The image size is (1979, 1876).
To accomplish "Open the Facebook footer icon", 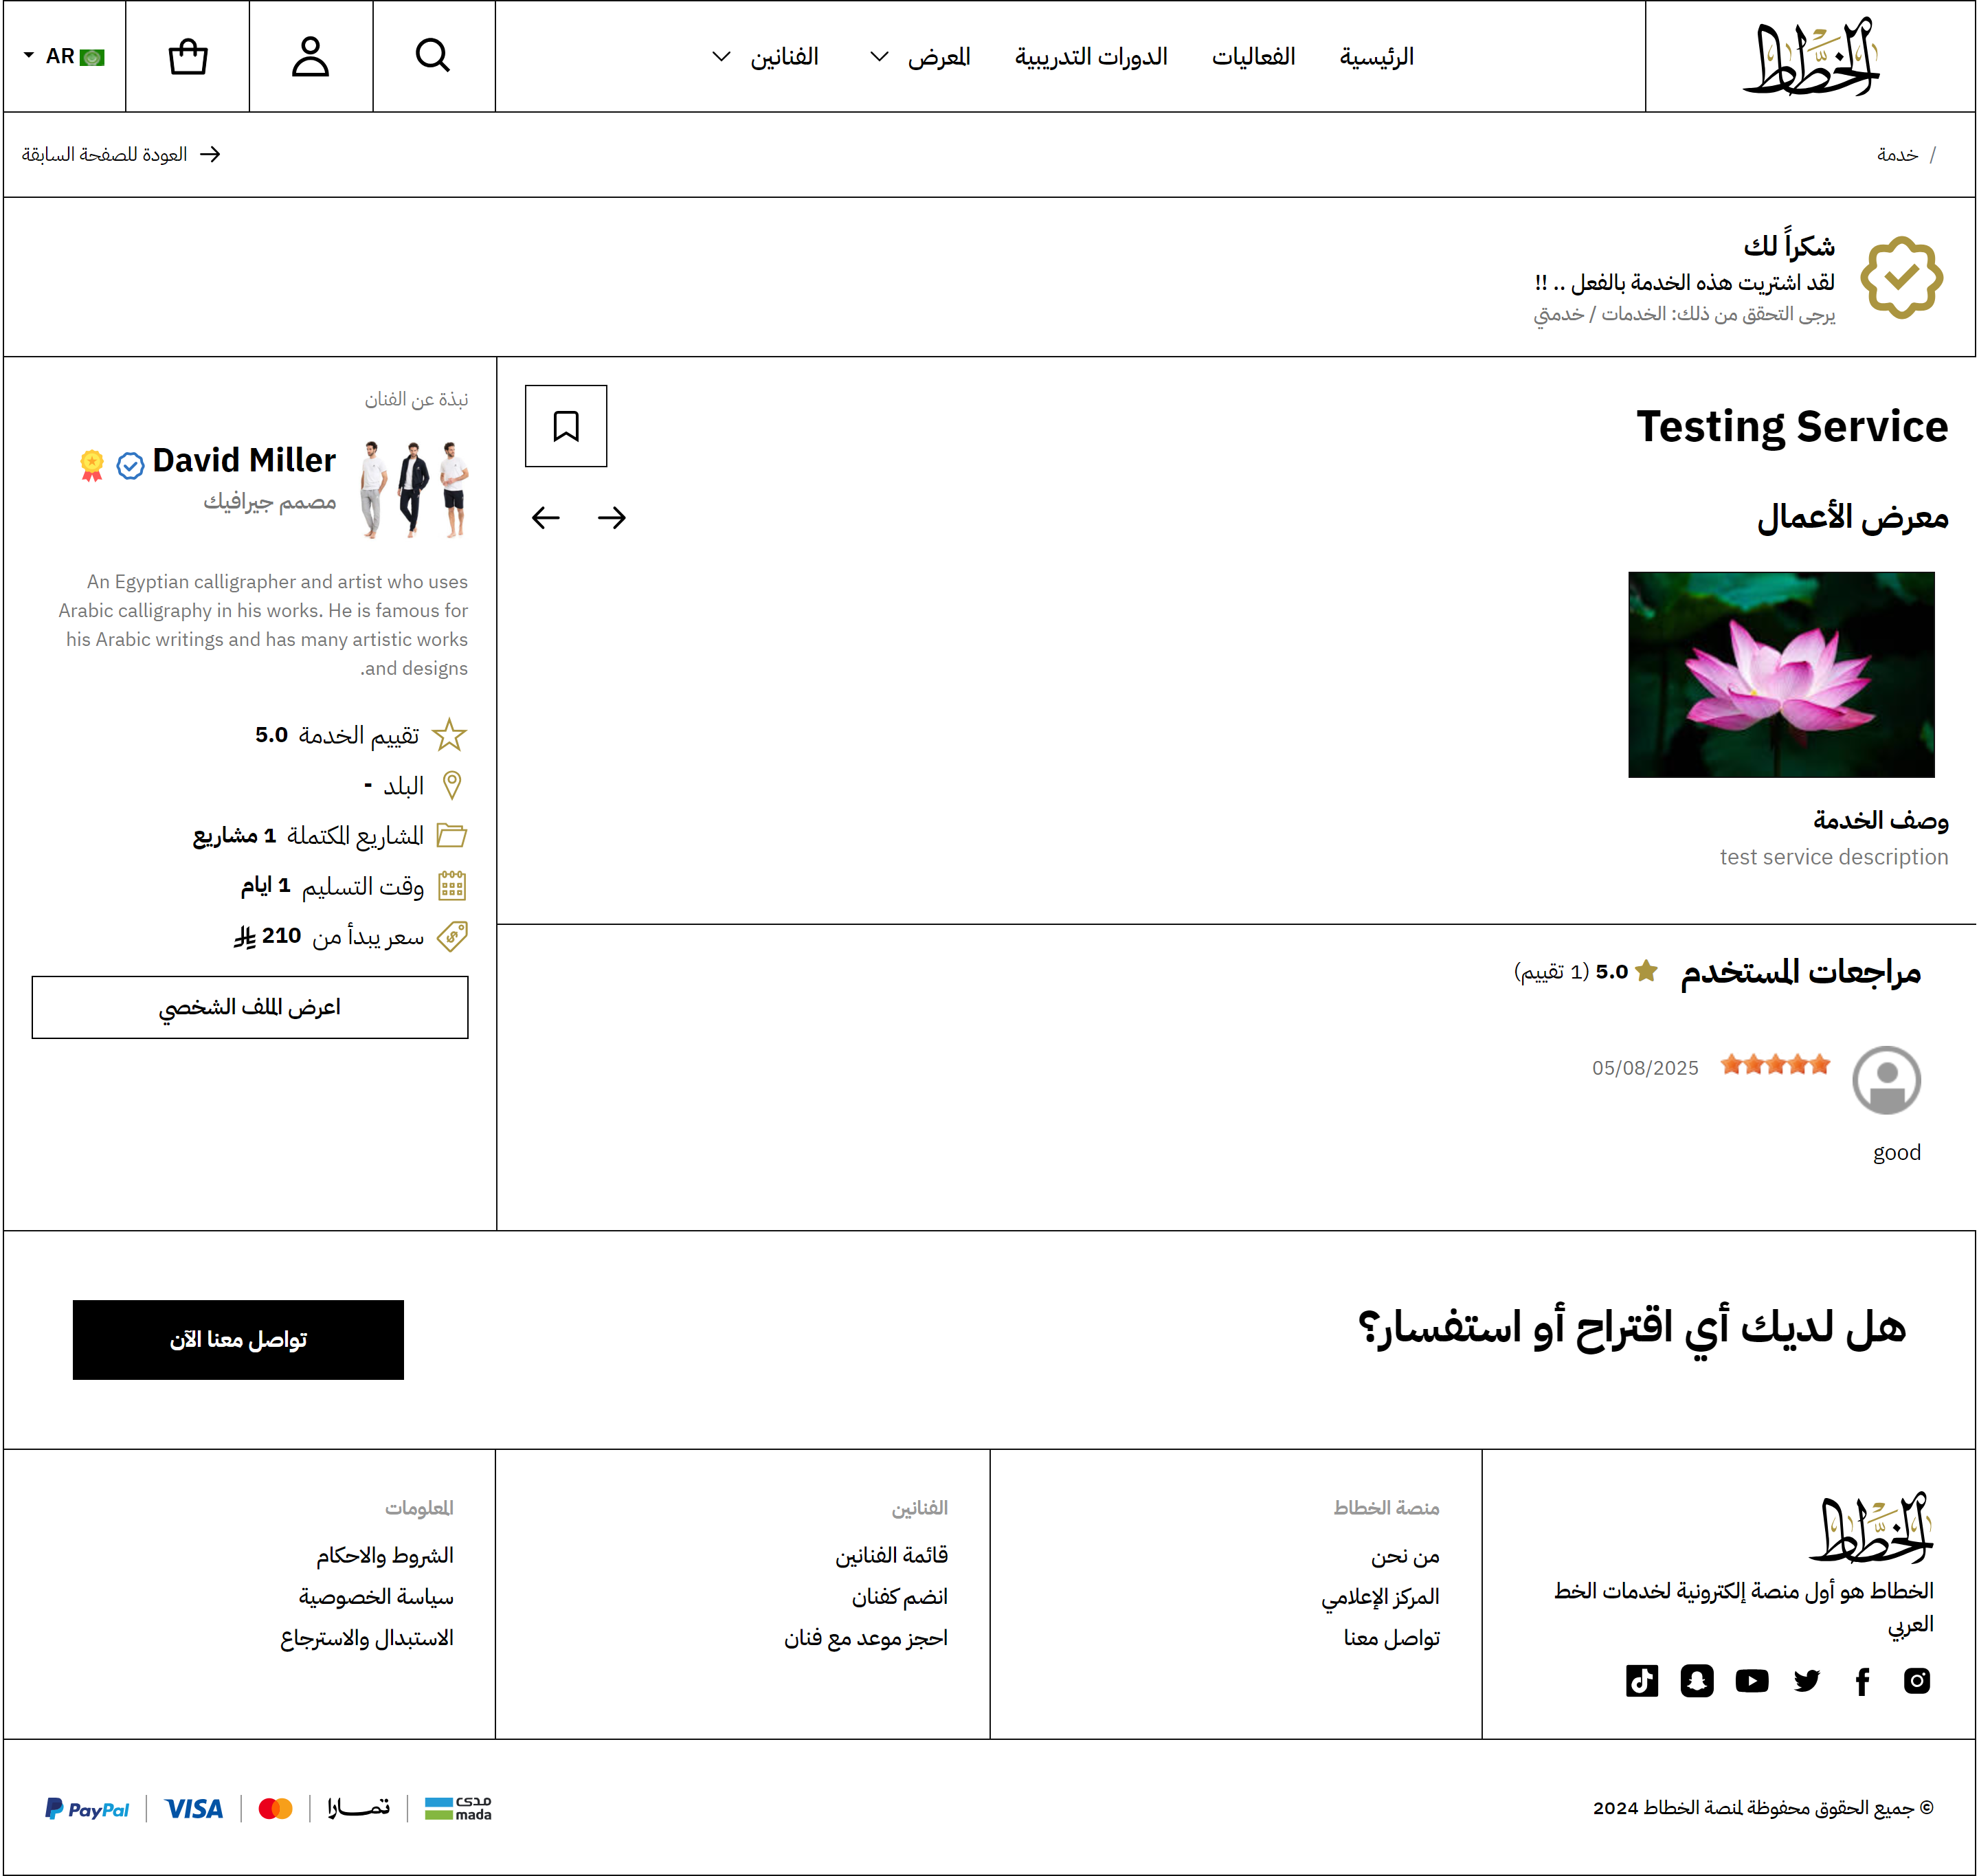I will (x=1862, y=1681).
